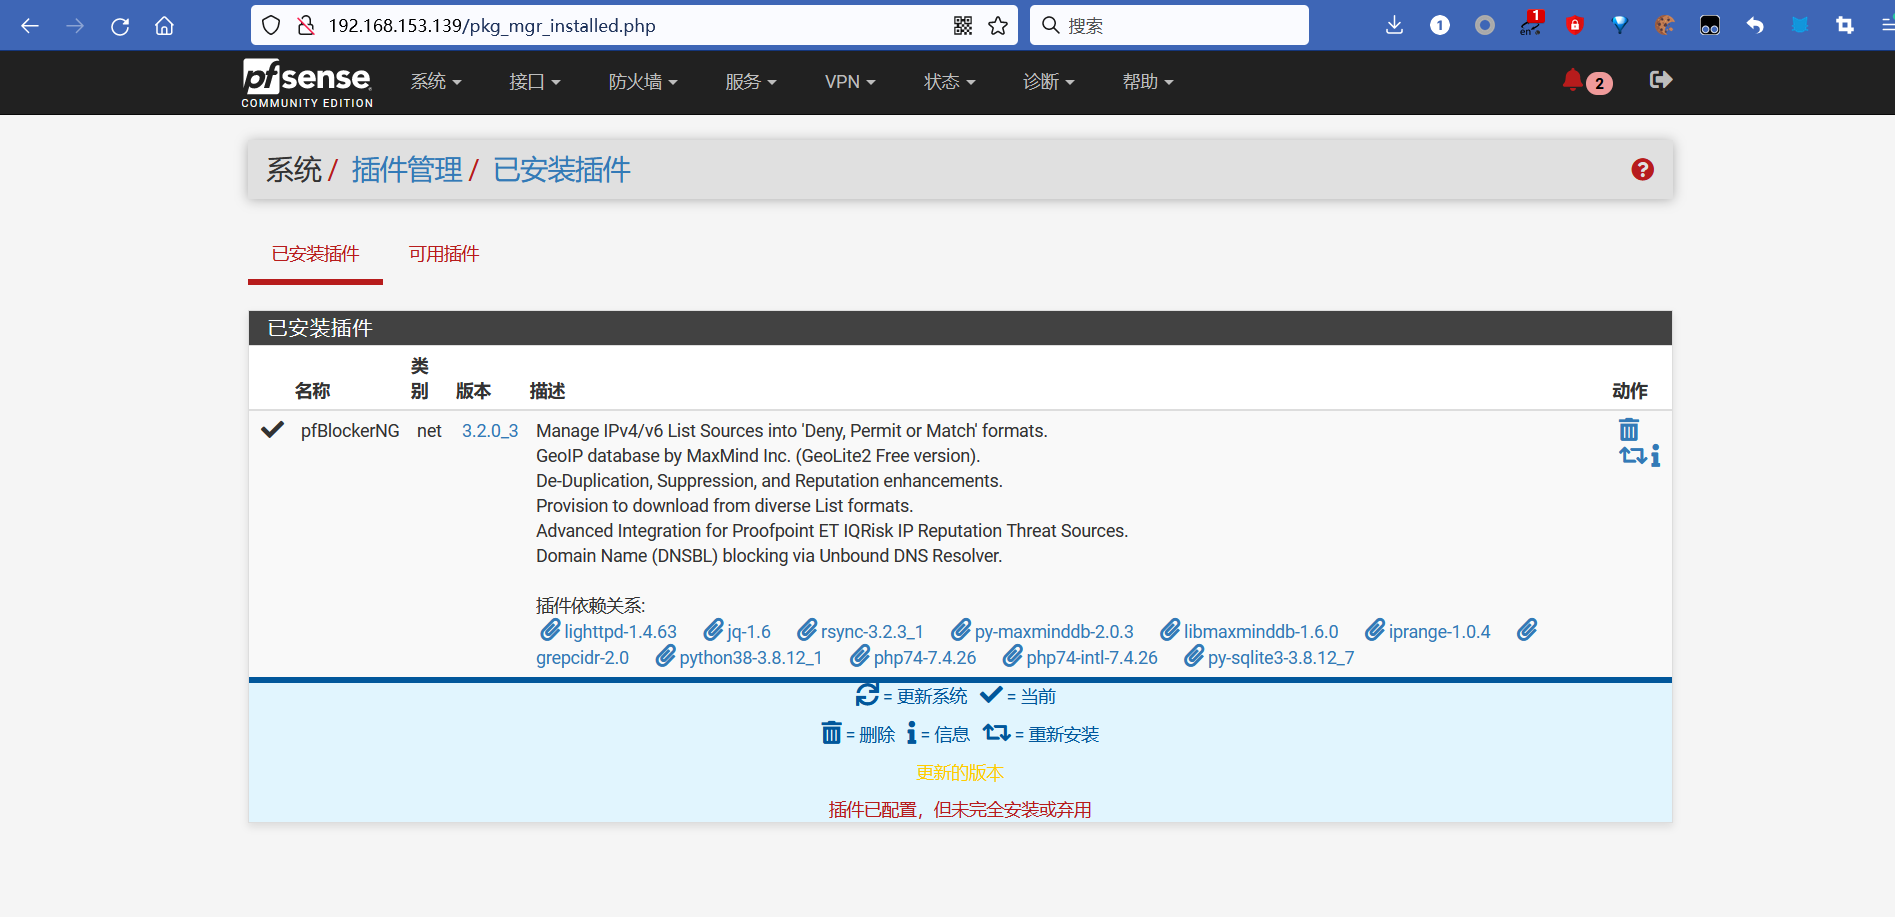Viewport: 1895px width, 917px height.
Task: Open the crop screenshot extension icon
Action: 1845,26
